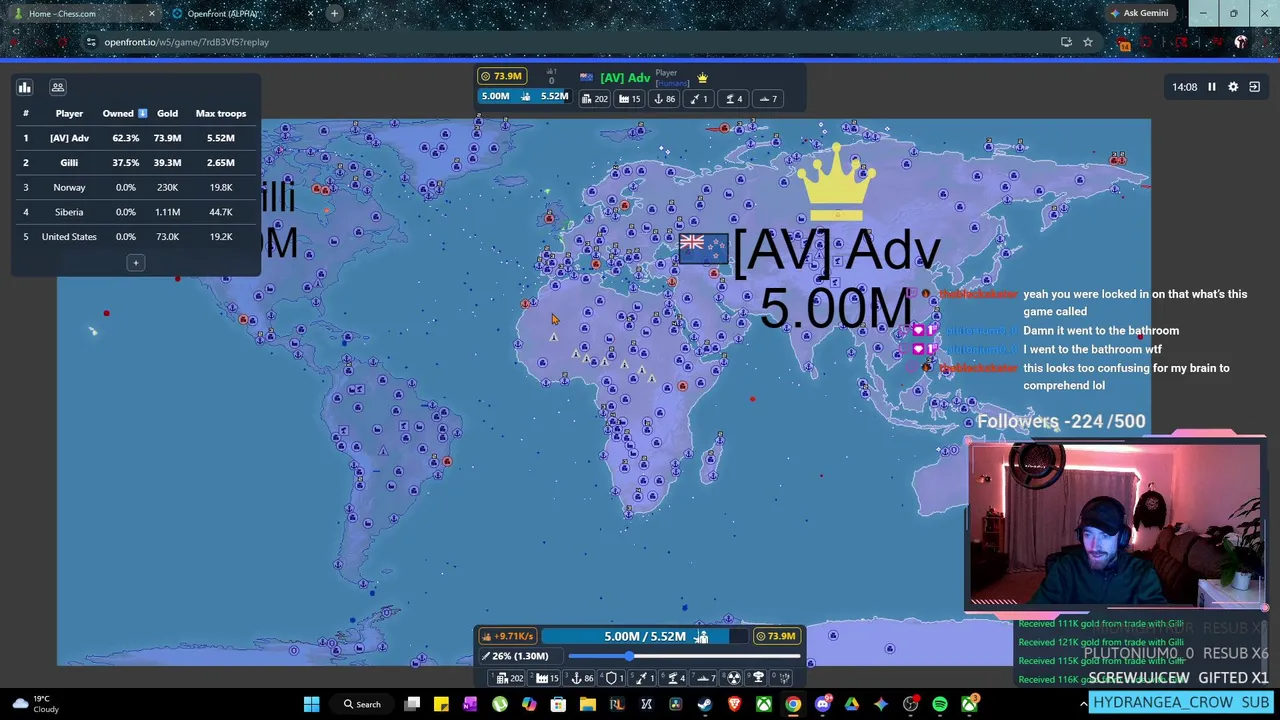
Task: Sort leaderboard by Gold column
Action: pos(167,113)
